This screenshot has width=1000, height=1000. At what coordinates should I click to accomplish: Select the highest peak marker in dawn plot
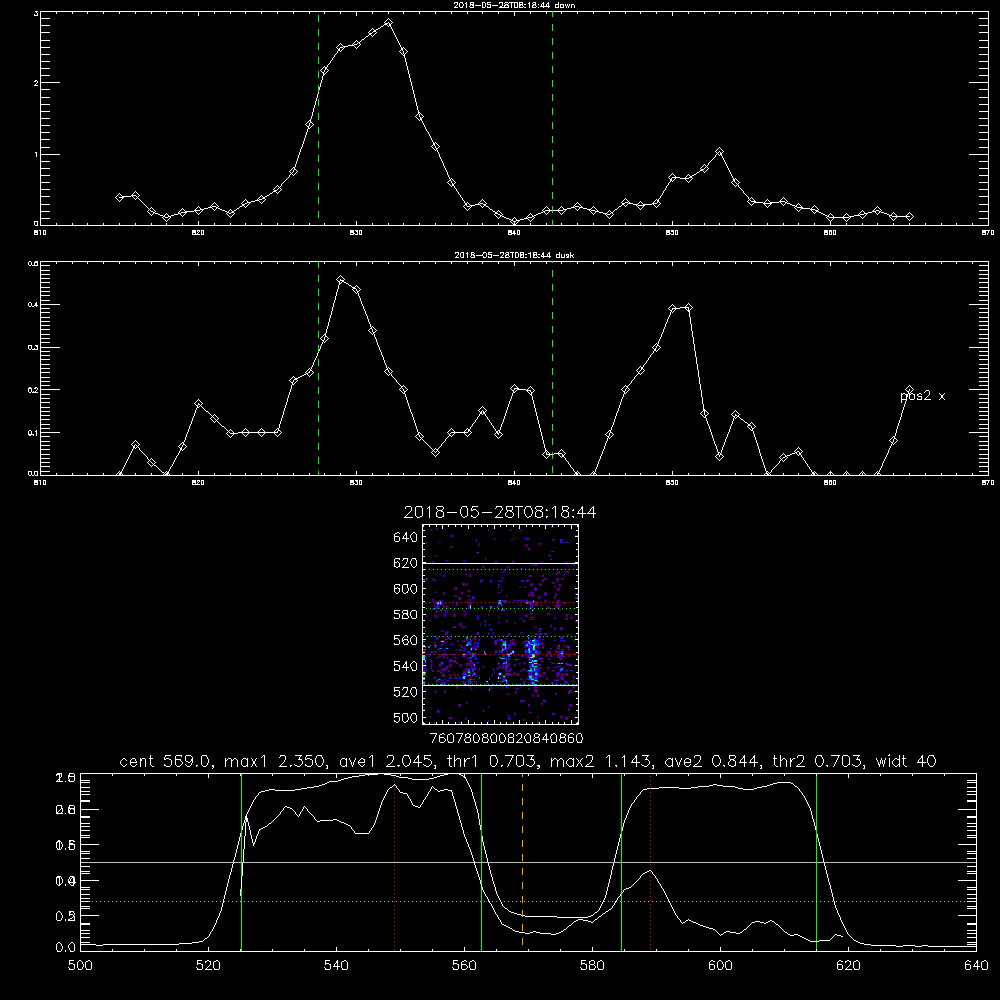click(388, 23)
